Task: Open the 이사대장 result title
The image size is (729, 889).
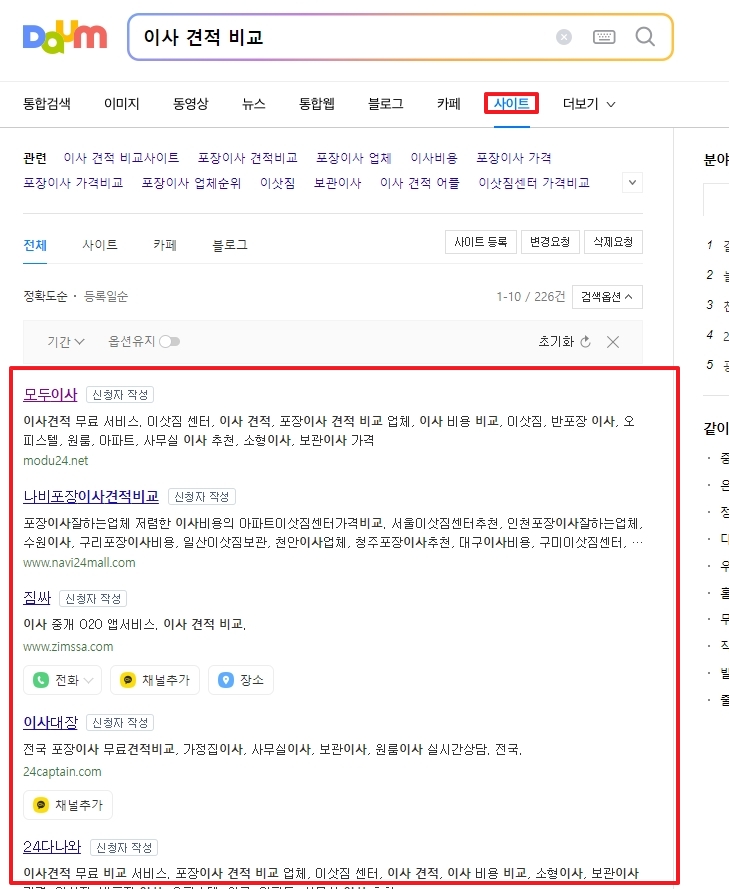Action: point(50,723)
